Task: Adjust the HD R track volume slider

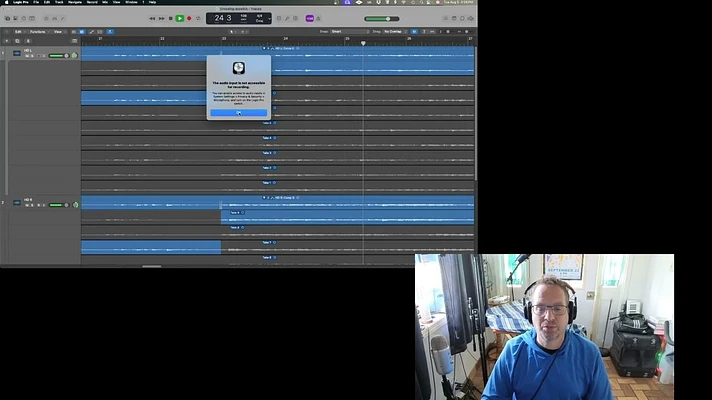Action: pyautogui.click(x=59, y=205)
